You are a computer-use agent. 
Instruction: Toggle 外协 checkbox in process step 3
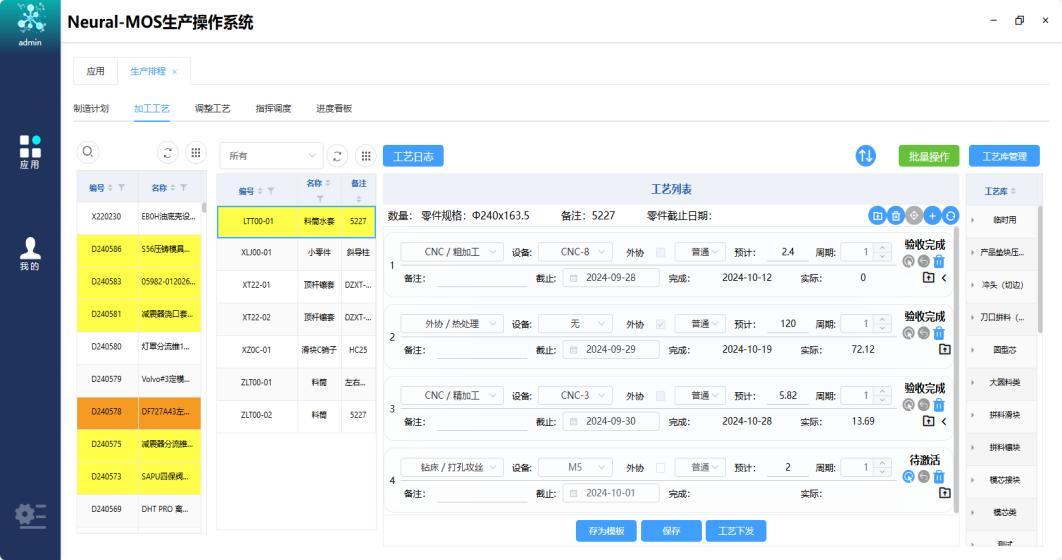659,396
